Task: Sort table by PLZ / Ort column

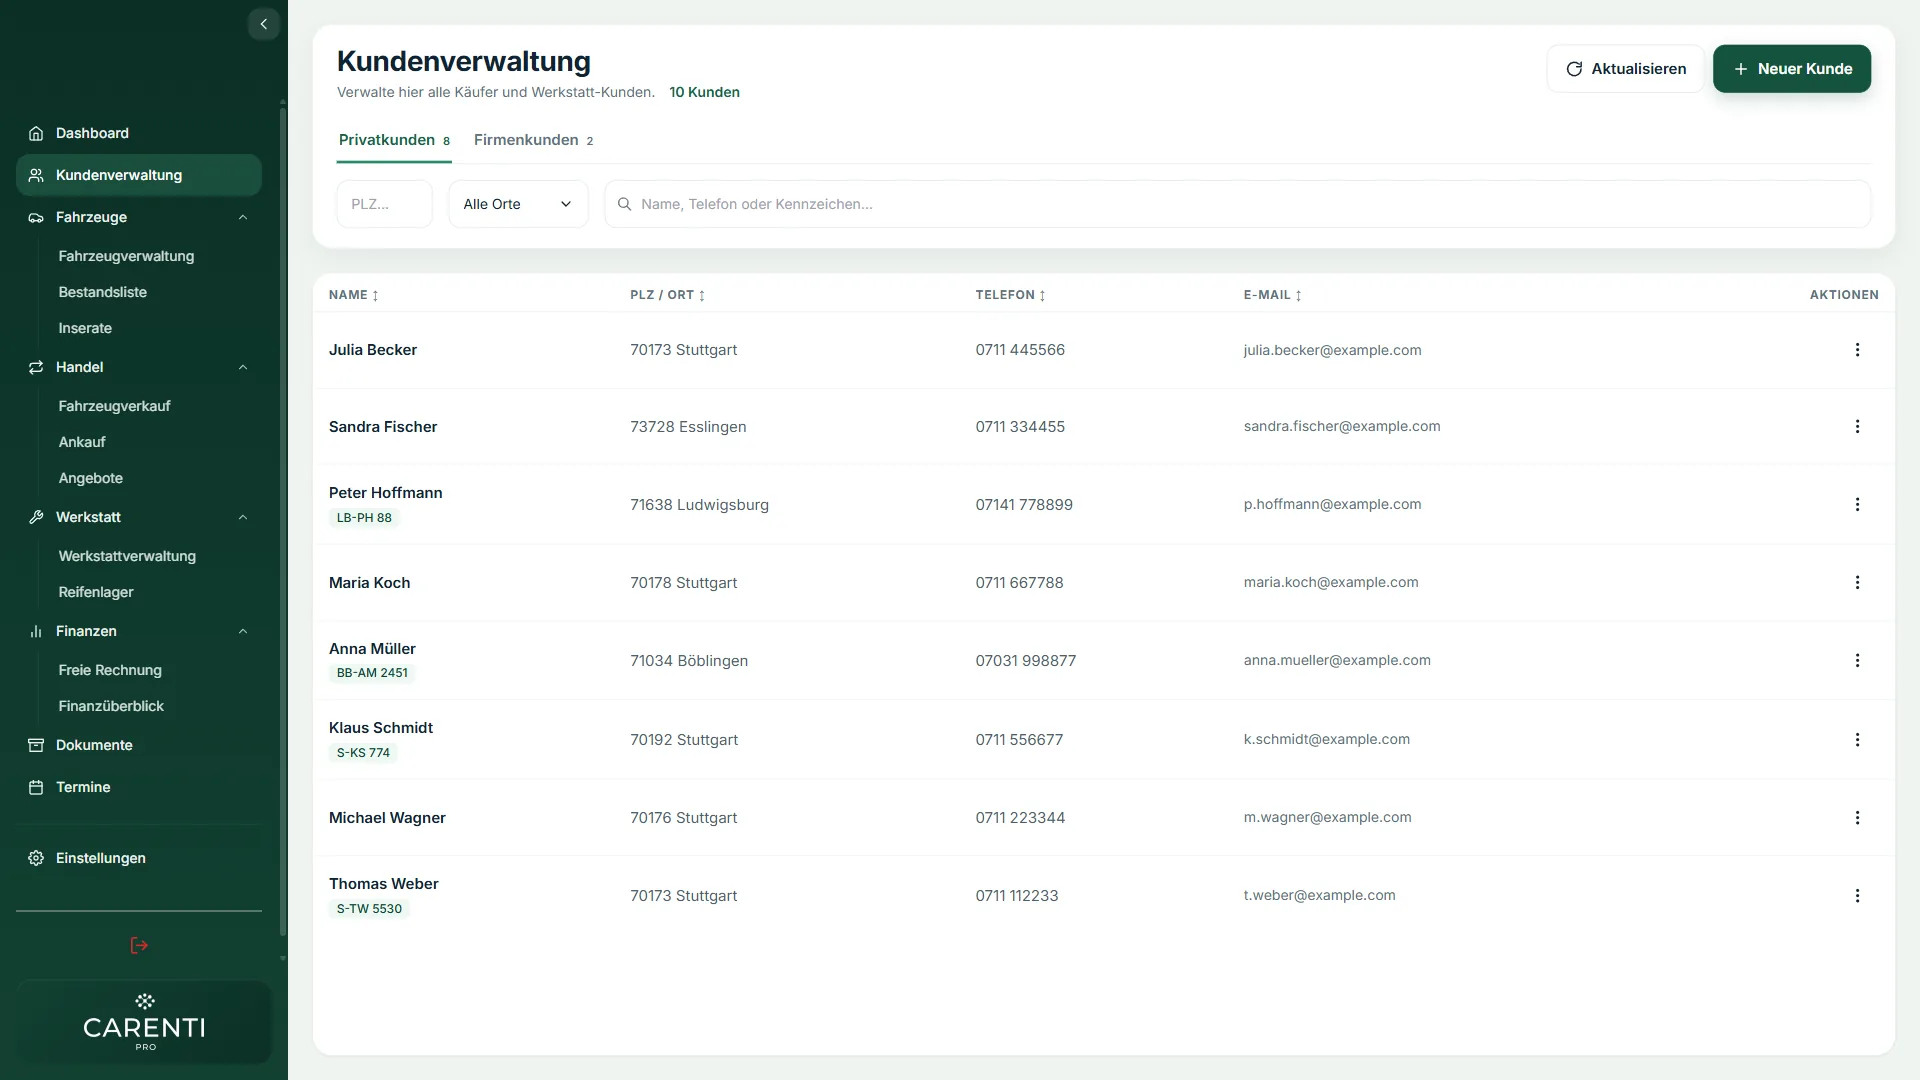Action: click(x=668, y=295)
